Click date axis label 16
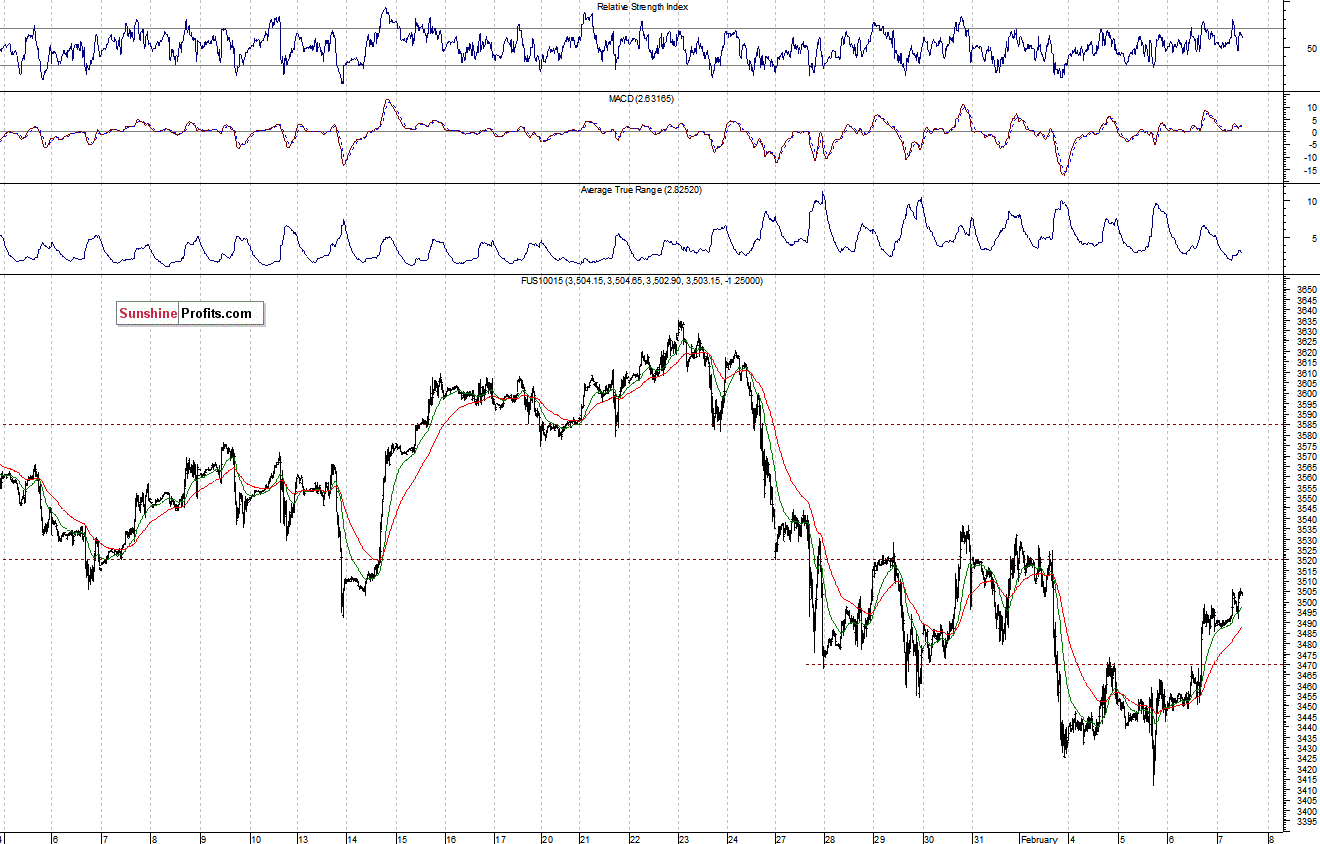The height and width of the screenshot is (844, 1320). tap(449, 839)
